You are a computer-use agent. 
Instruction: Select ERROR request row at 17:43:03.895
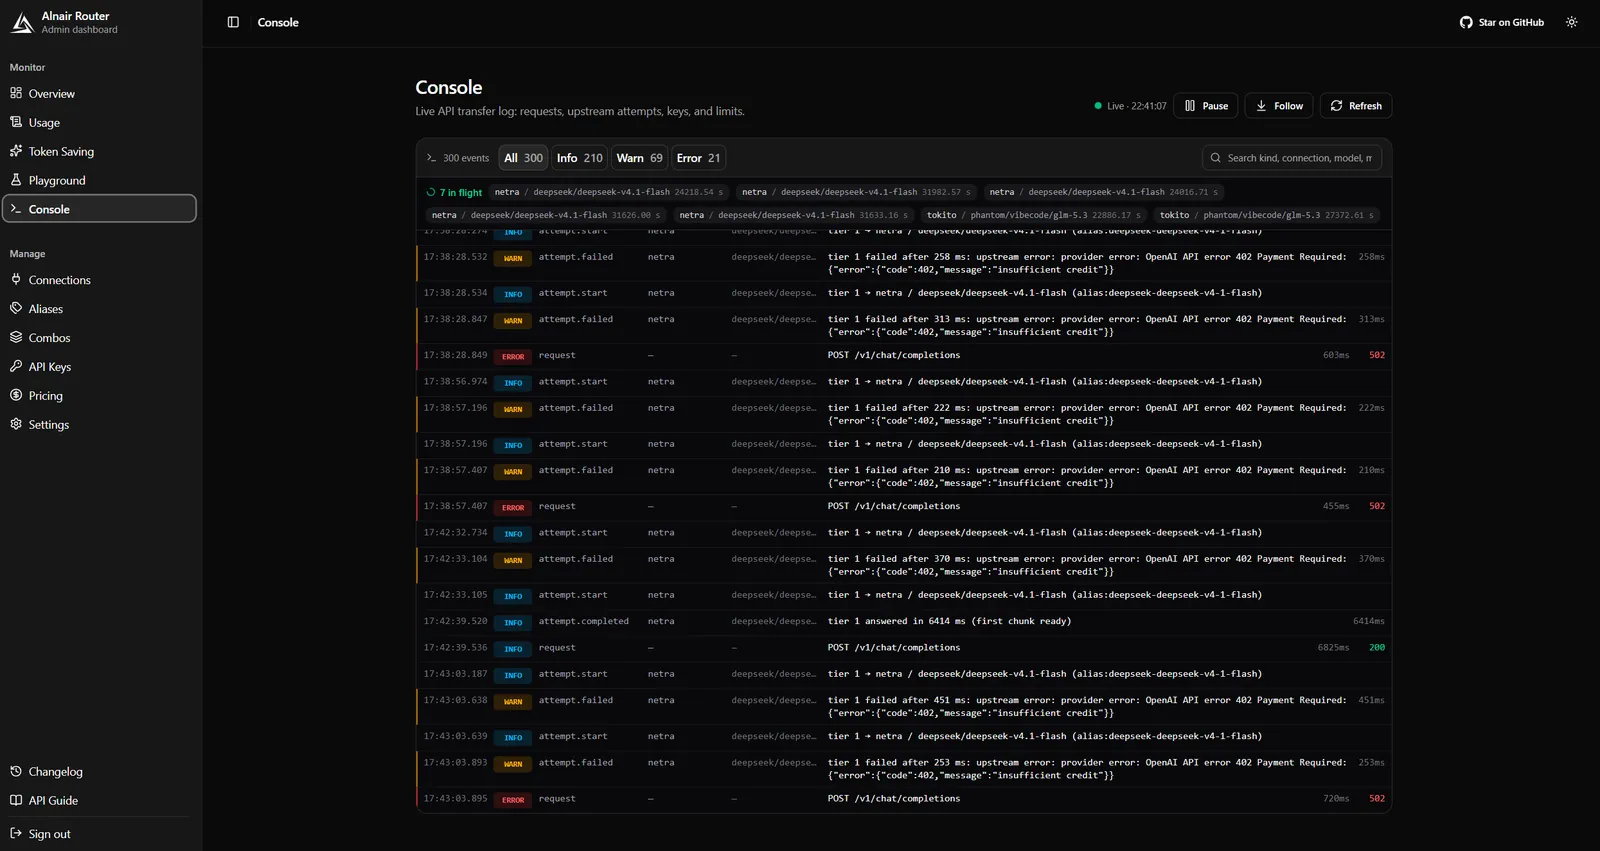[x=904, y=799]
